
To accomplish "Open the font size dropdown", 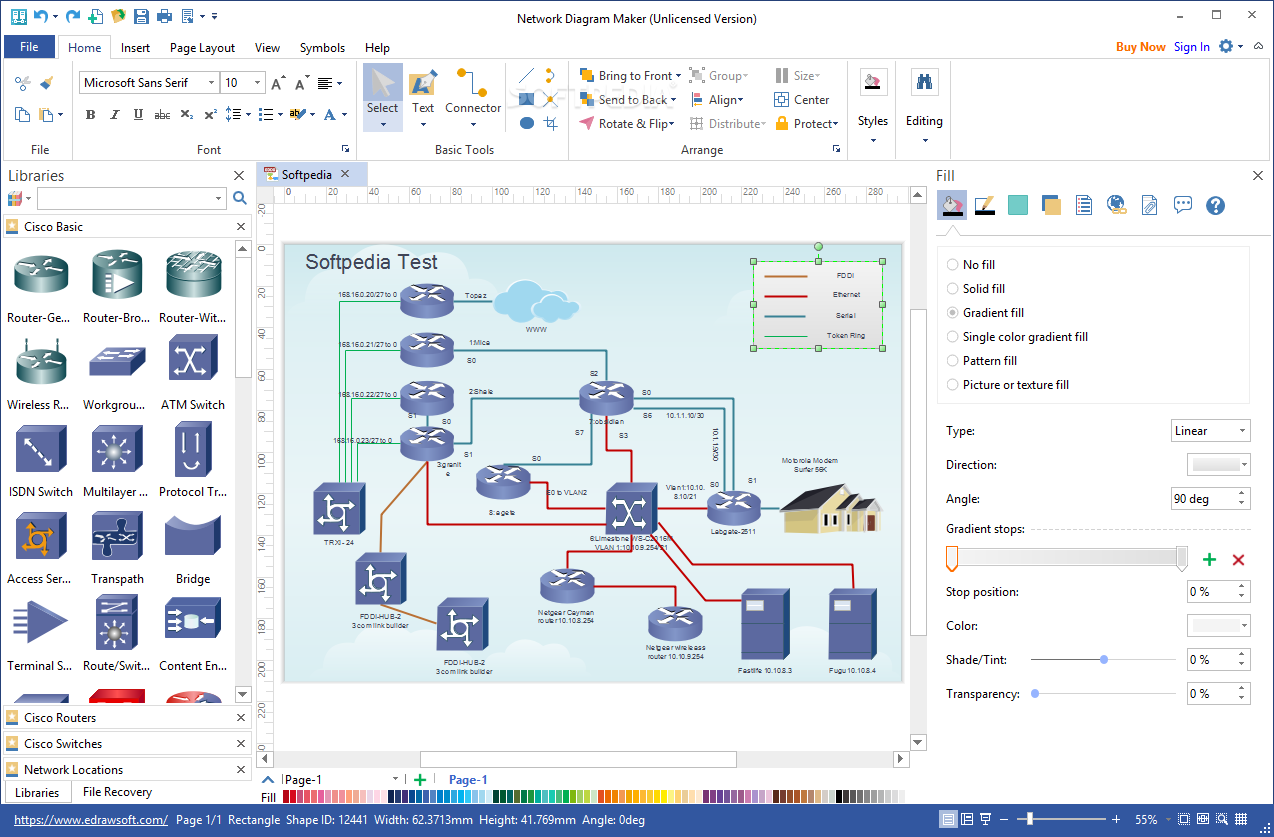I will [x=258, y=83].
